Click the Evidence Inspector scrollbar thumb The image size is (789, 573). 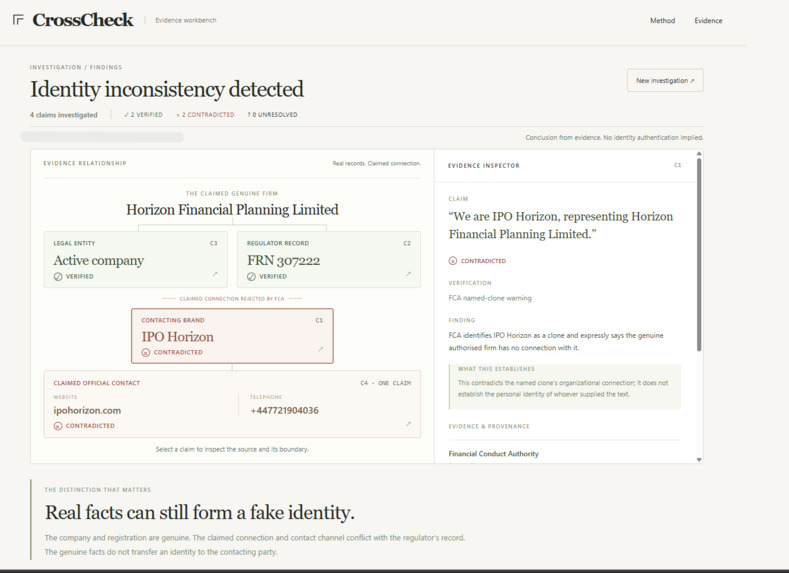click(699, 255)
